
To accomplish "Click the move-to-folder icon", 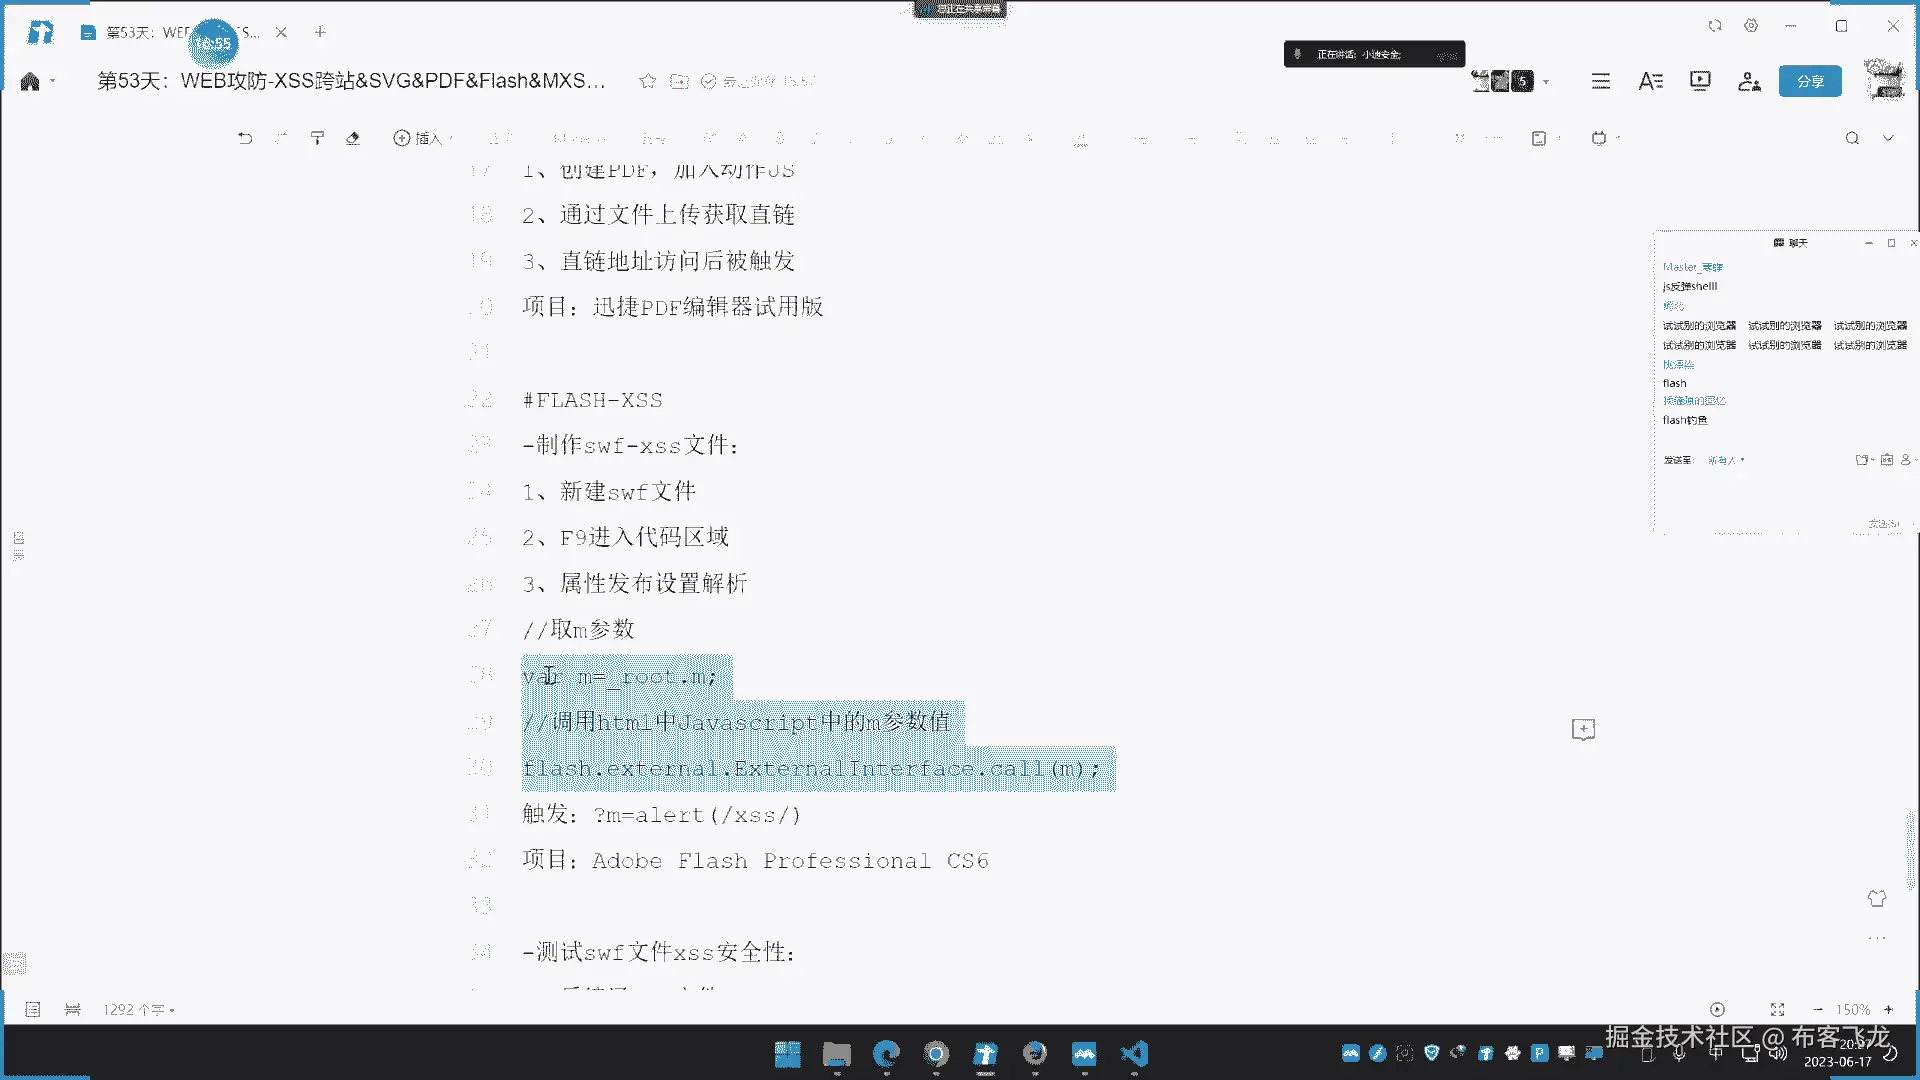I will 679,81.
